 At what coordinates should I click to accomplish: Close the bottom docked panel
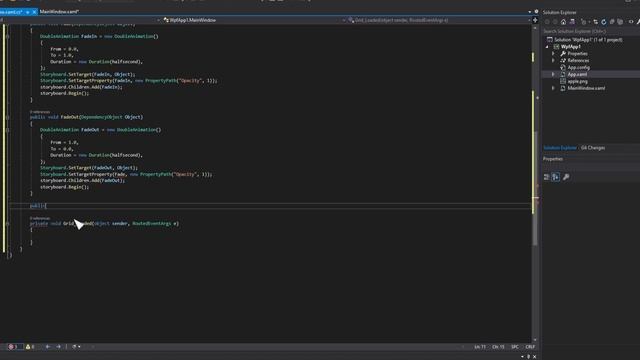coord(535,357)
